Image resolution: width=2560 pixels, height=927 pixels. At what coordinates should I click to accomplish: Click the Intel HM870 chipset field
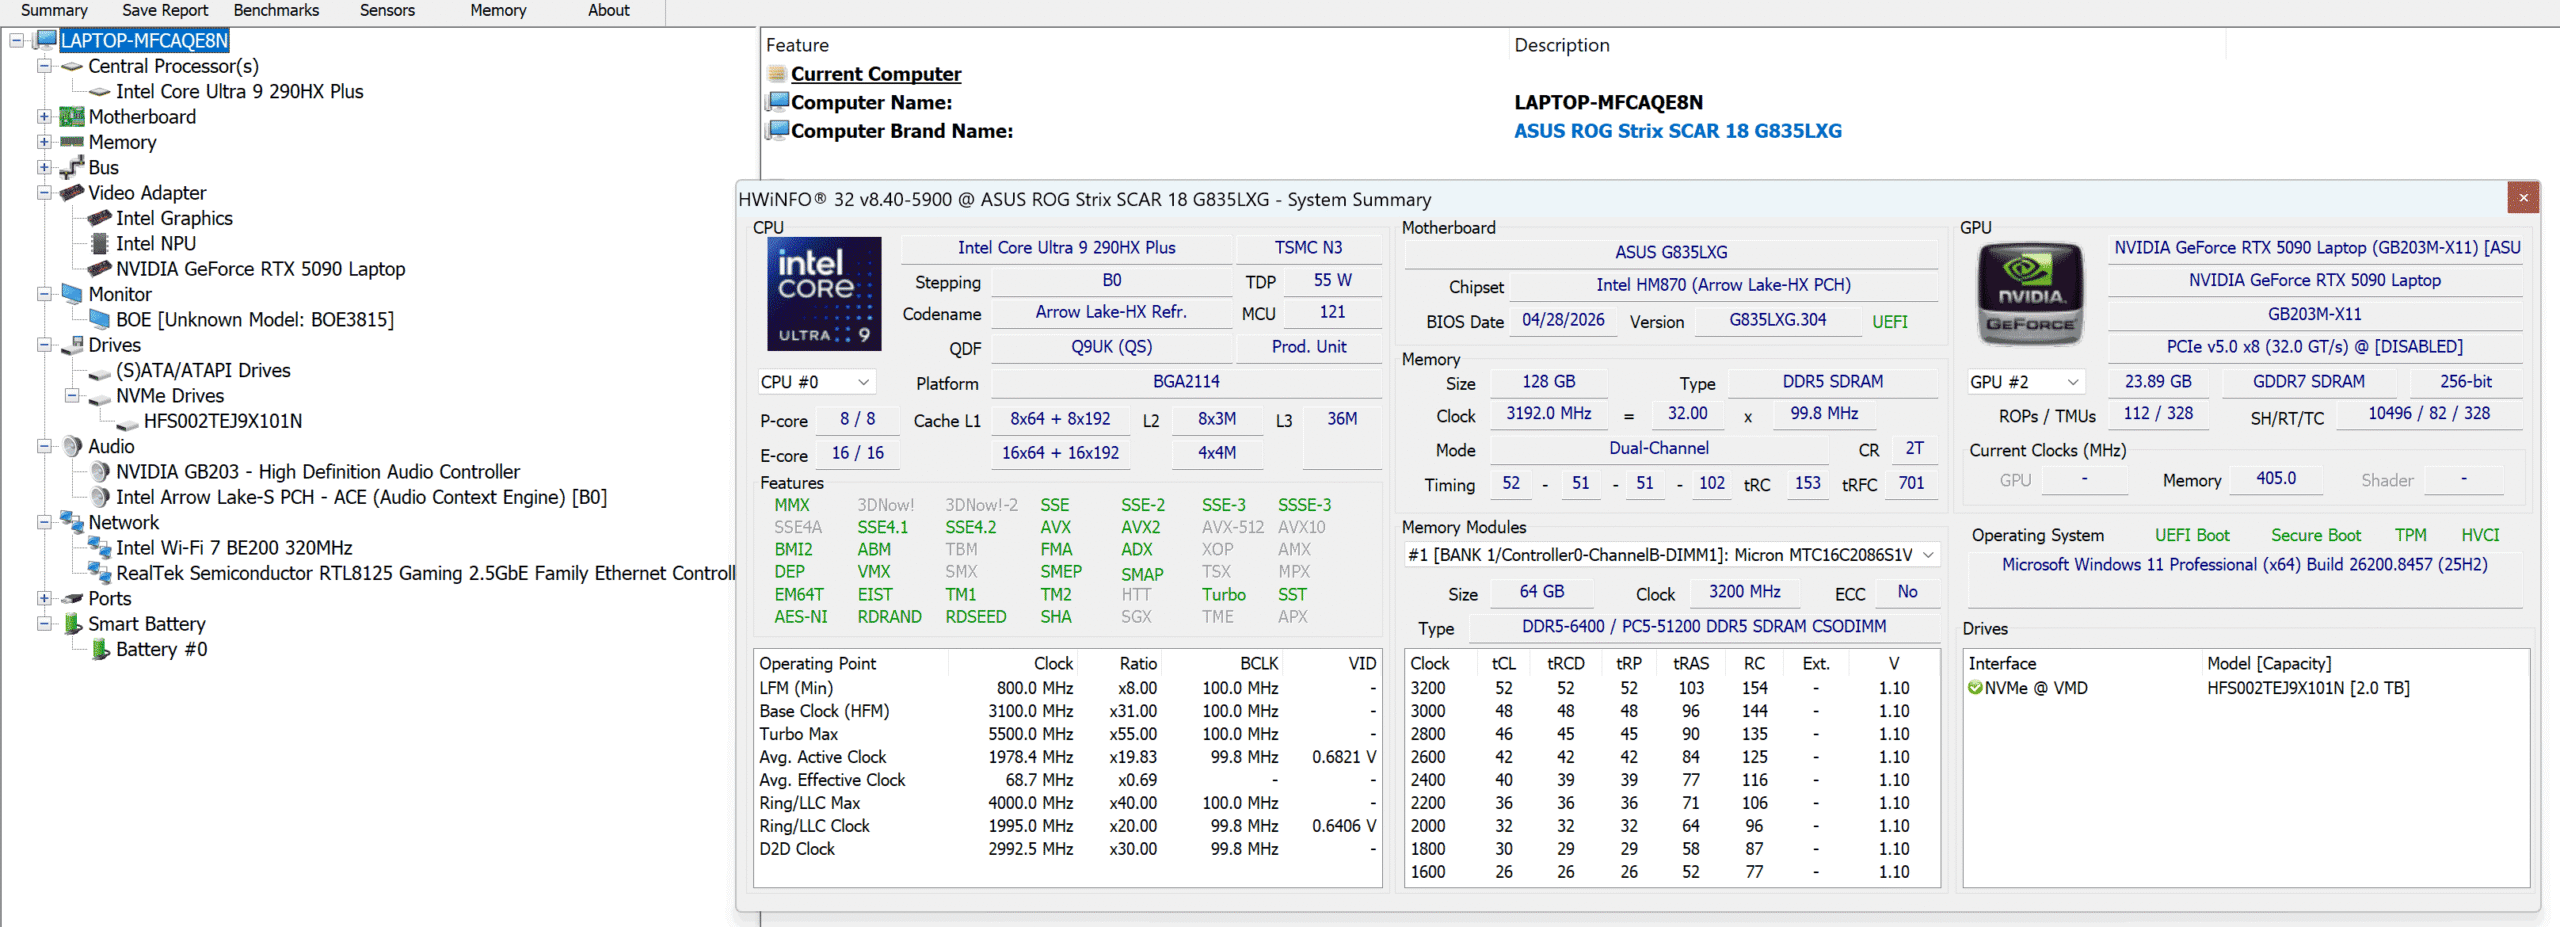[1723, 285]
